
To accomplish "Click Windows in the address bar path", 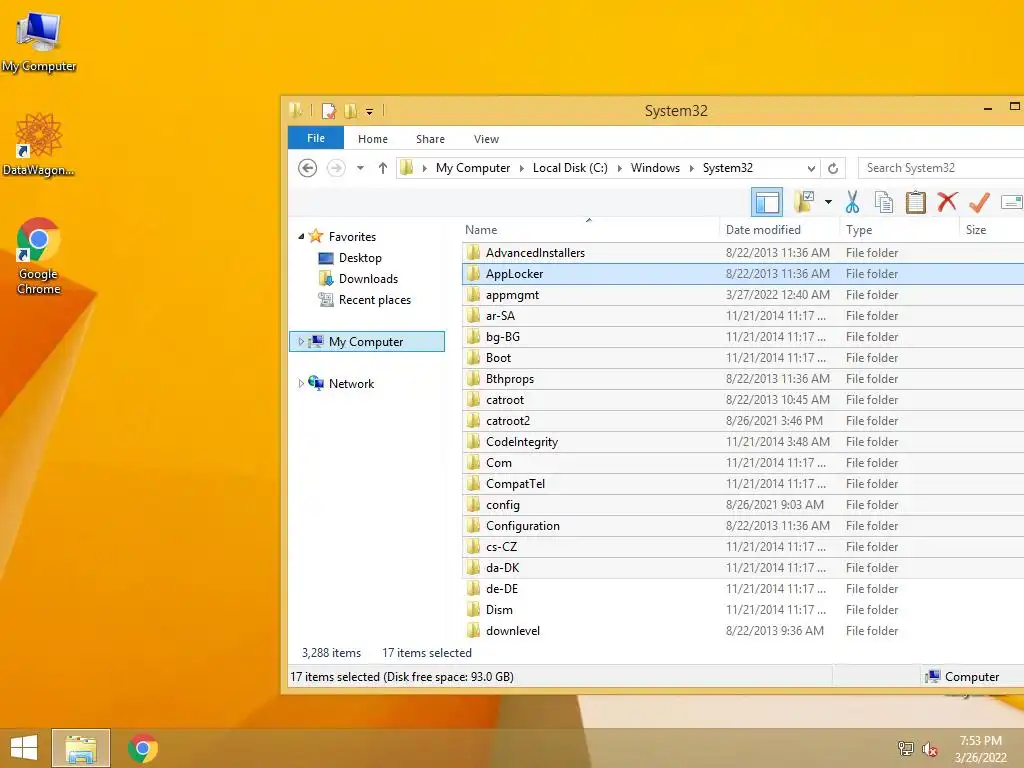I will [x=655, y=168].
